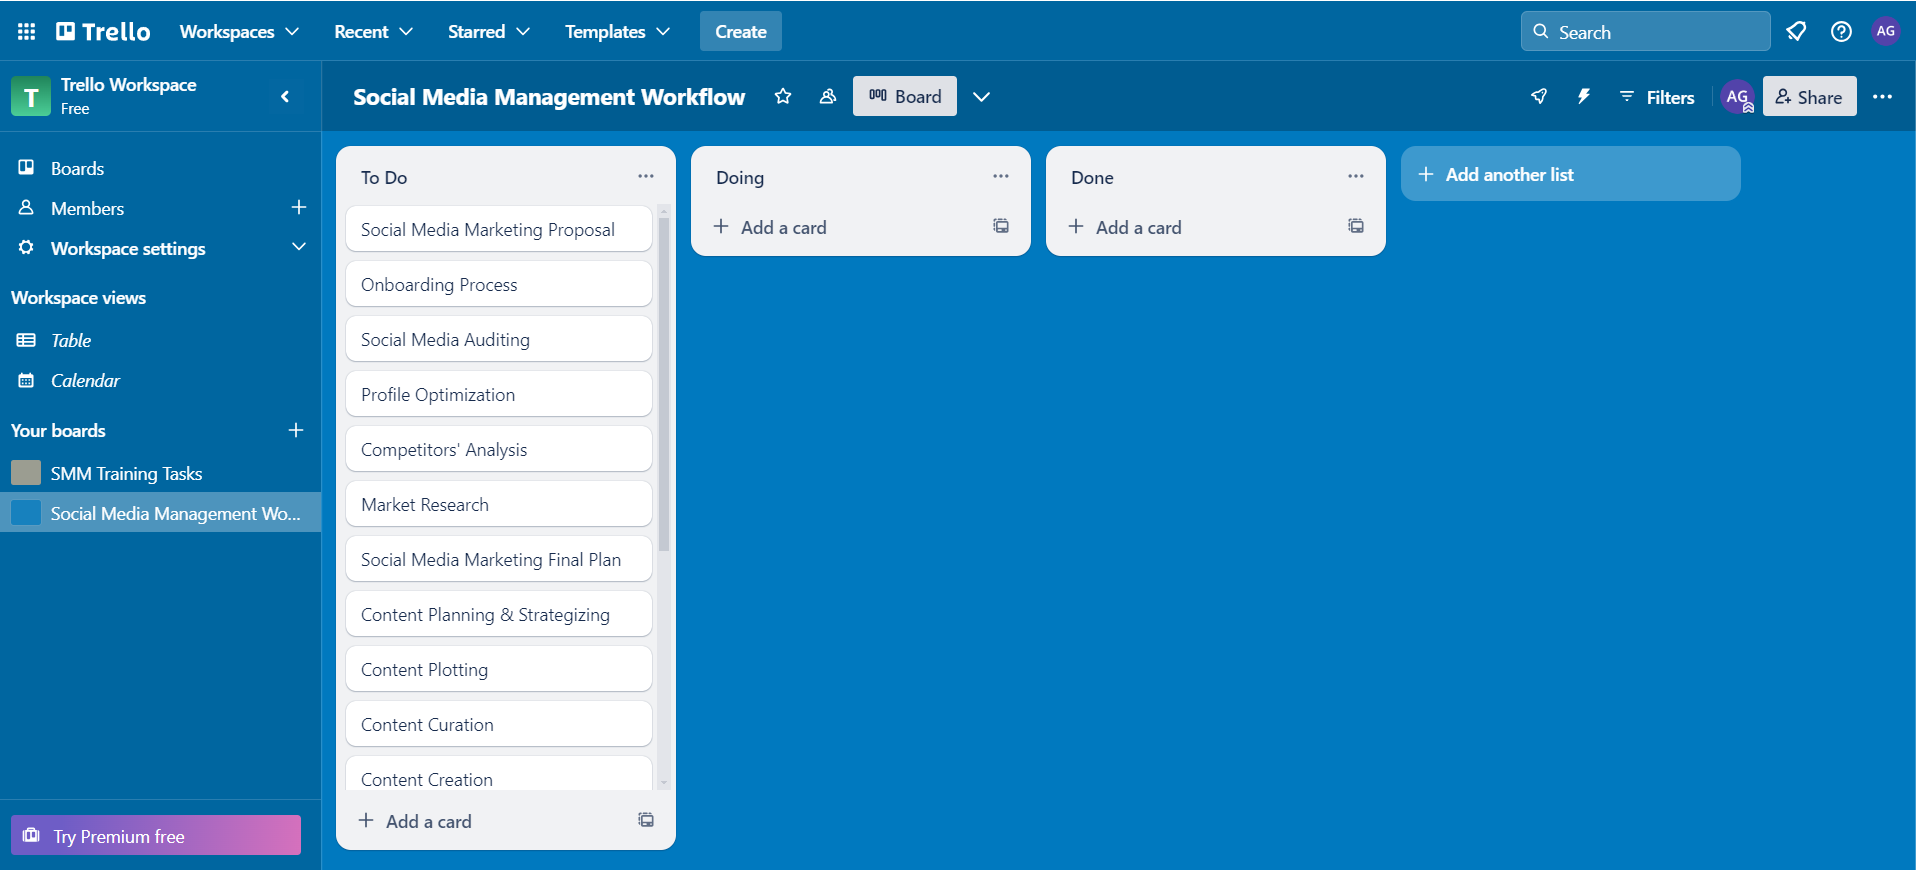
Task: Select Social Media Management Wo... board in sidebar
Action: tap(160, 513)
